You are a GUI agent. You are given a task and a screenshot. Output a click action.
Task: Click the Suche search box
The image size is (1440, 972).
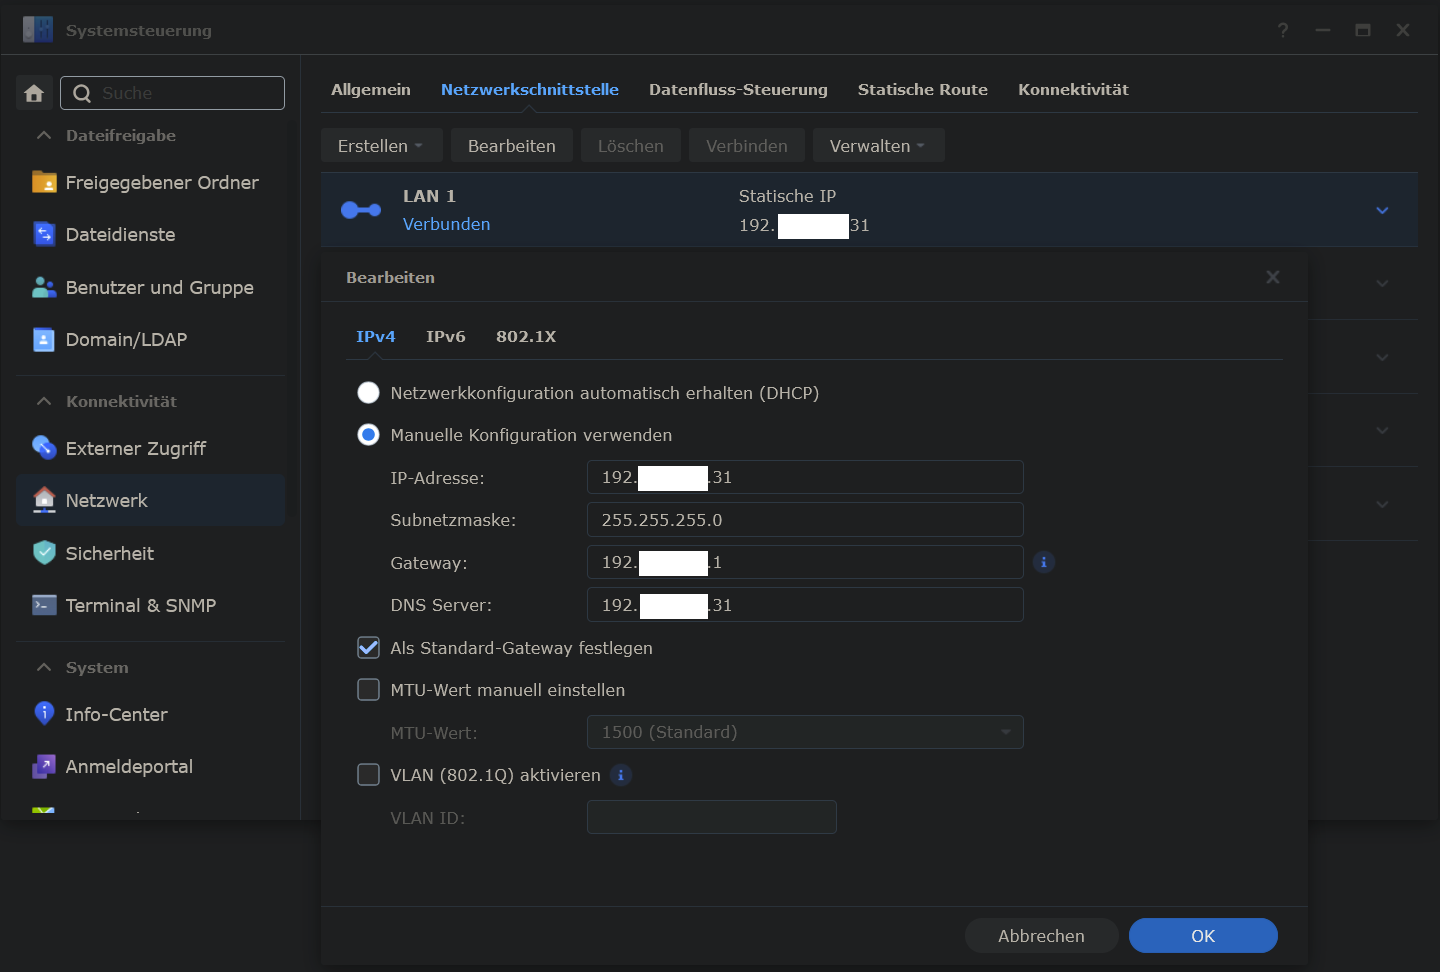172,93
